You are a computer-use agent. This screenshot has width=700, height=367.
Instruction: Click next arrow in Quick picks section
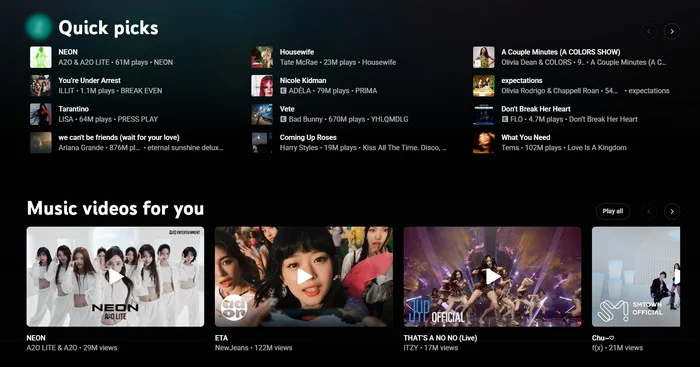[672, 31]
